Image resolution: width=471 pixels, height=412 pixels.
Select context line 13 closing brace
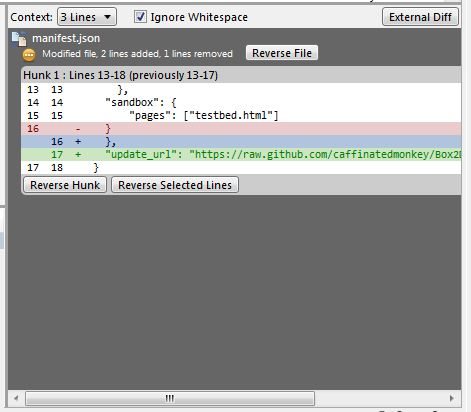pos(241,89)
